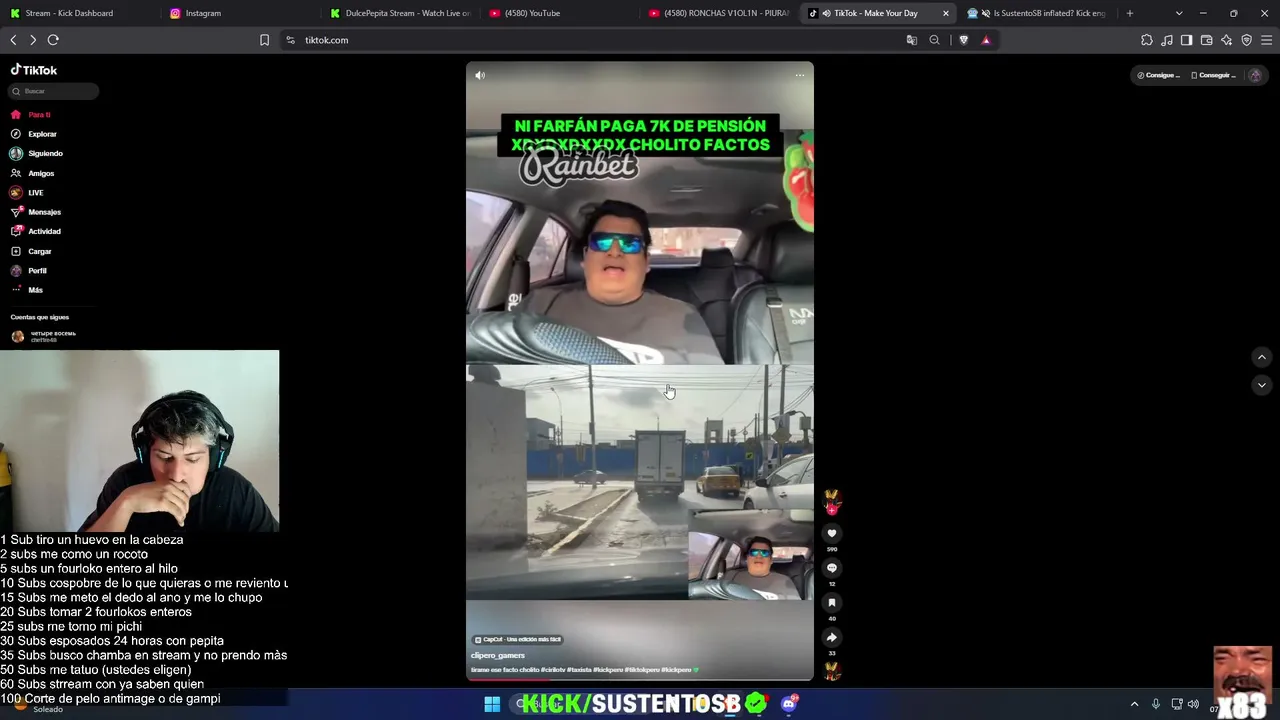Show hidden system tray icons

pyautogui.click(x=1134, y=704)
